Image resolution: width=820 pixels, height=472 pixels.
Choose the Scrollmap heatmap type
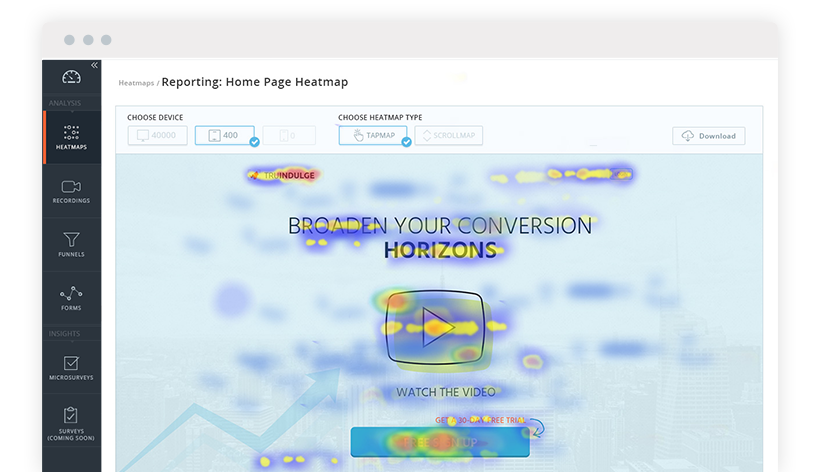click(449, 135)
